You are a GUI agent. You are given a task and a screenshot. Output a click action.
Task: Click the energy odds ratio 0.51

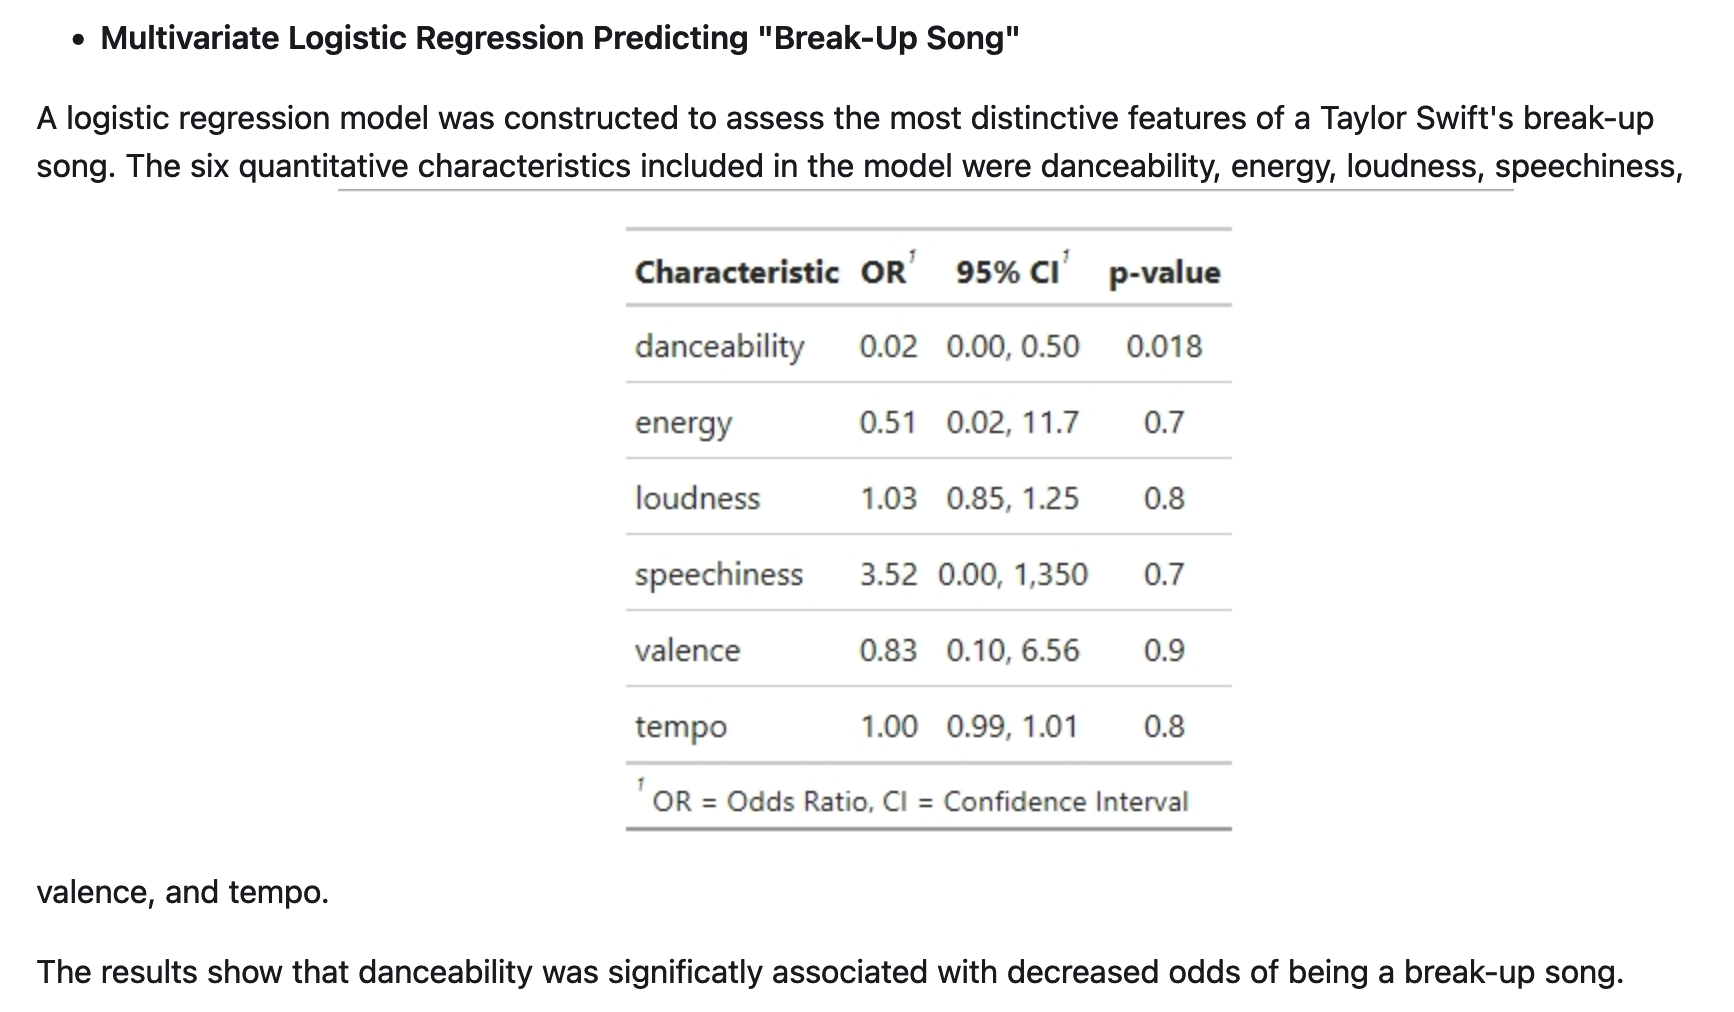tap(887, 423)
